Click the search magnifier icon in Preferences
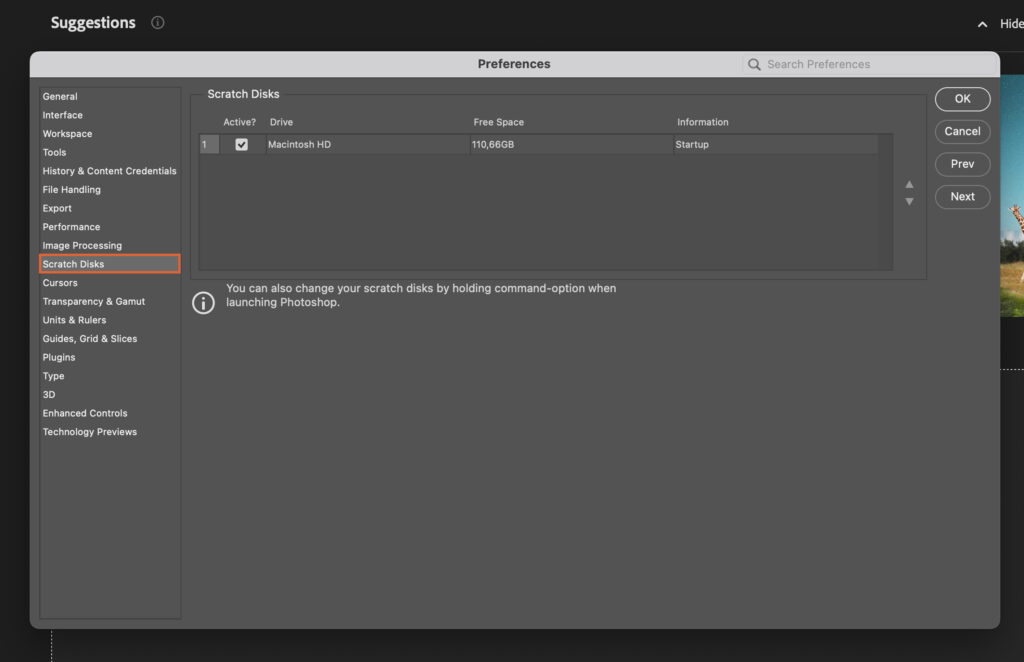1024x662 pixels. [x=754, y=64]
